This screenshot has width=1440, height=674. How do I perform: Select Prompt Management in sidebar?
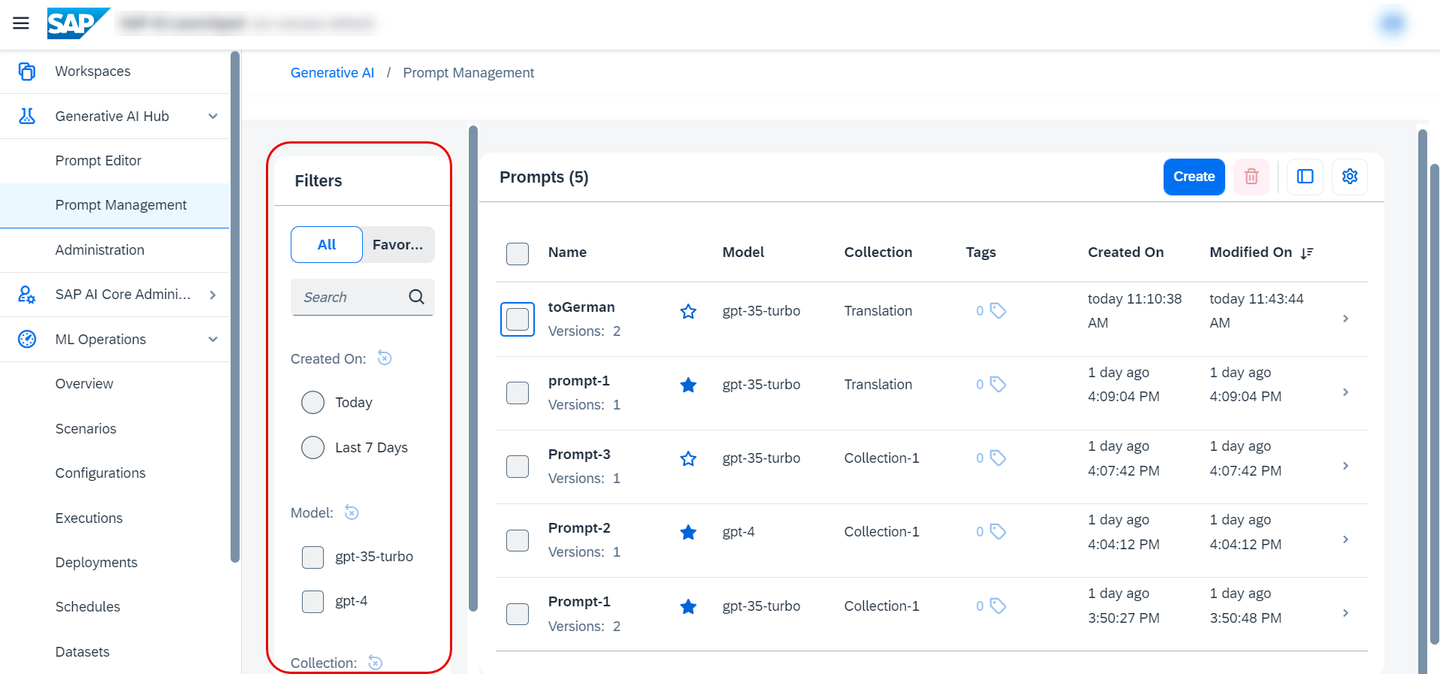point(115,205)
